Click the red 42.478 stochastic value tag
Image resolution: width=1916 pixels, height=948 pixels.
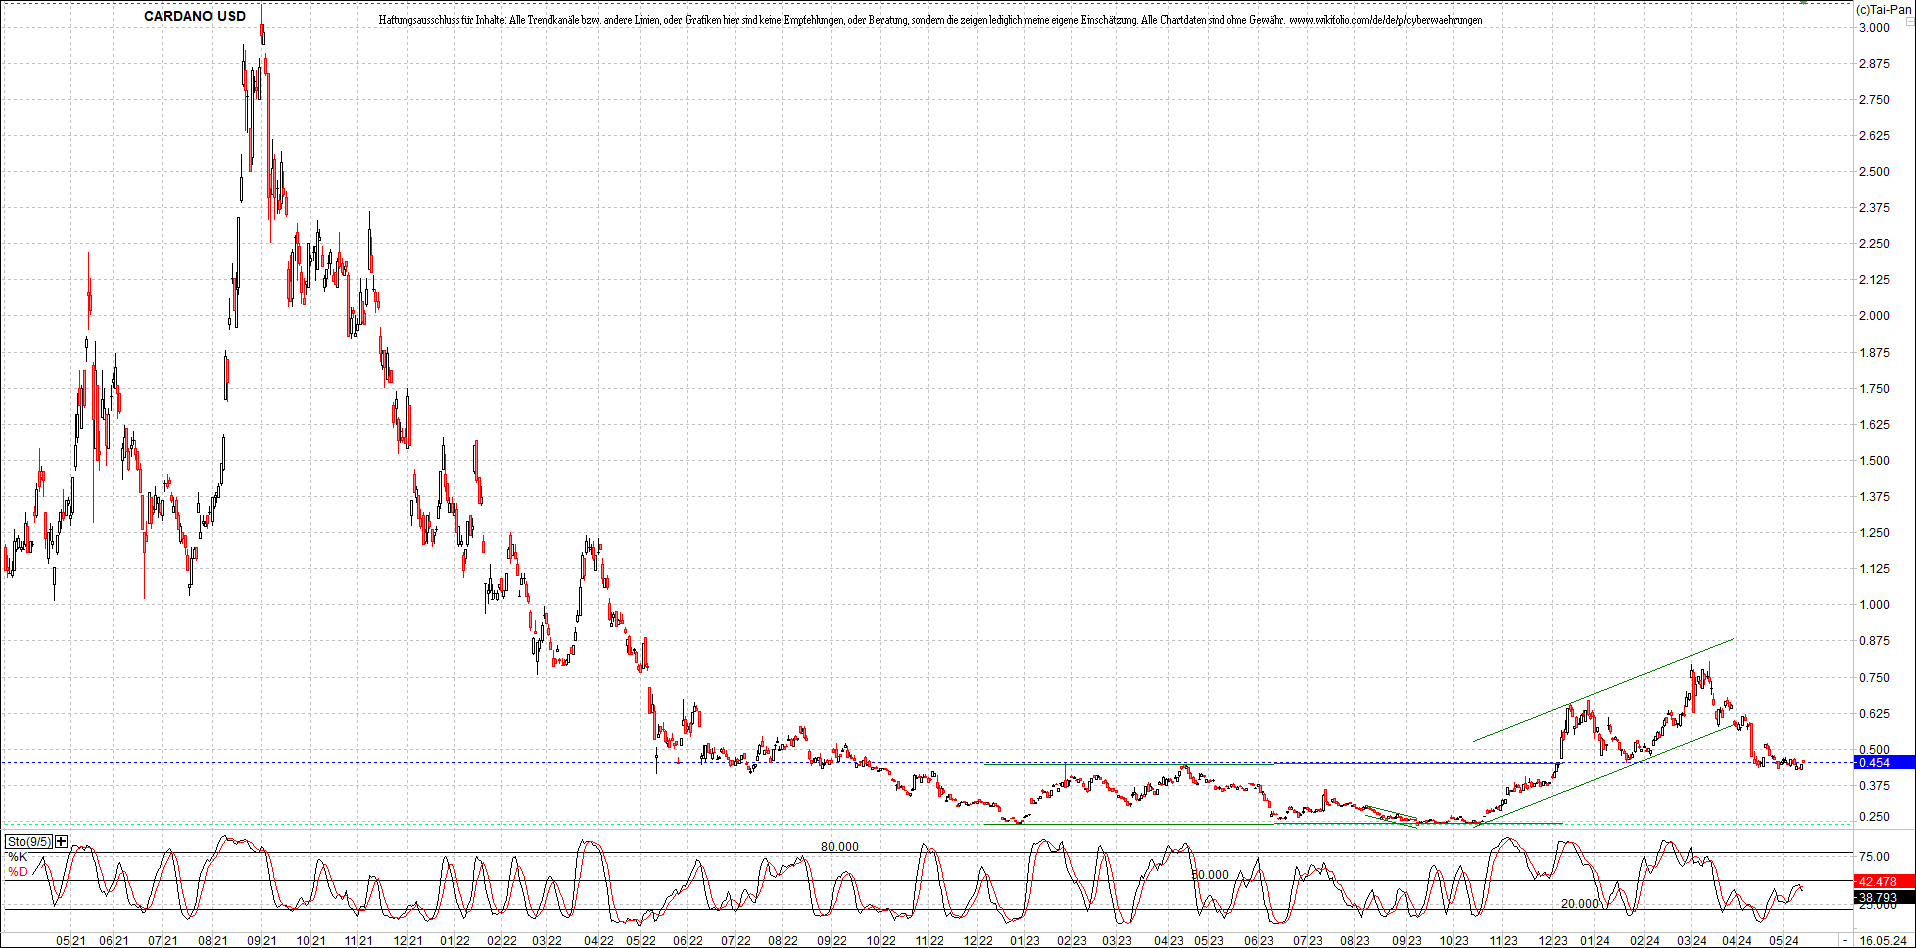[1885, 881]
